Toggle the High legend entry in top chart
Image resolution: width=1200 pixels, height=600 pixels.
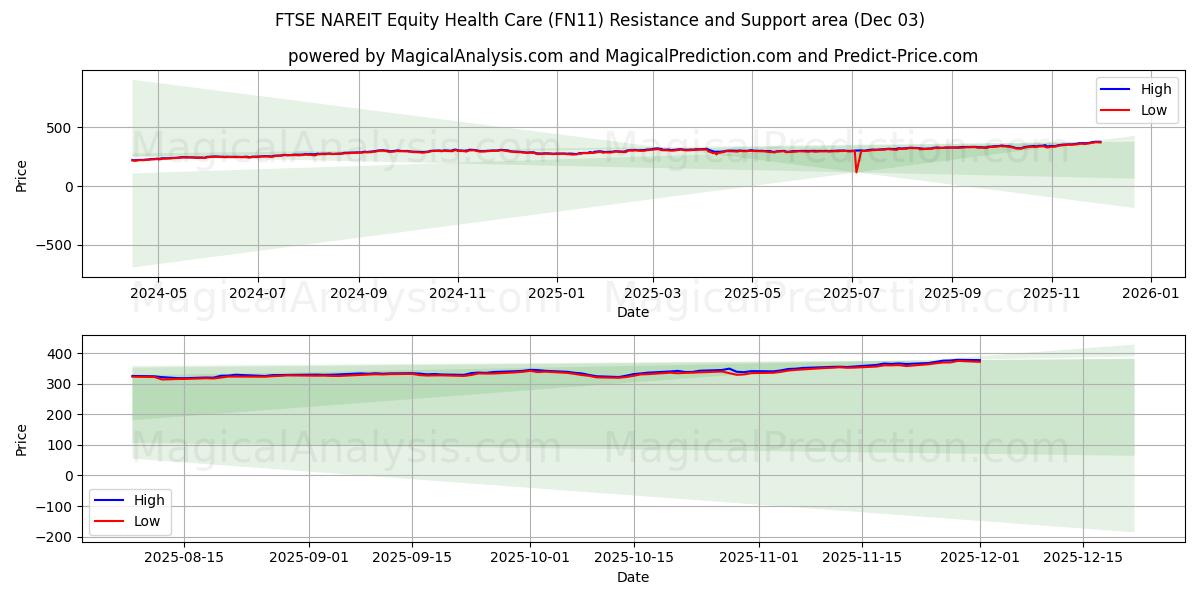point(1155,89)
